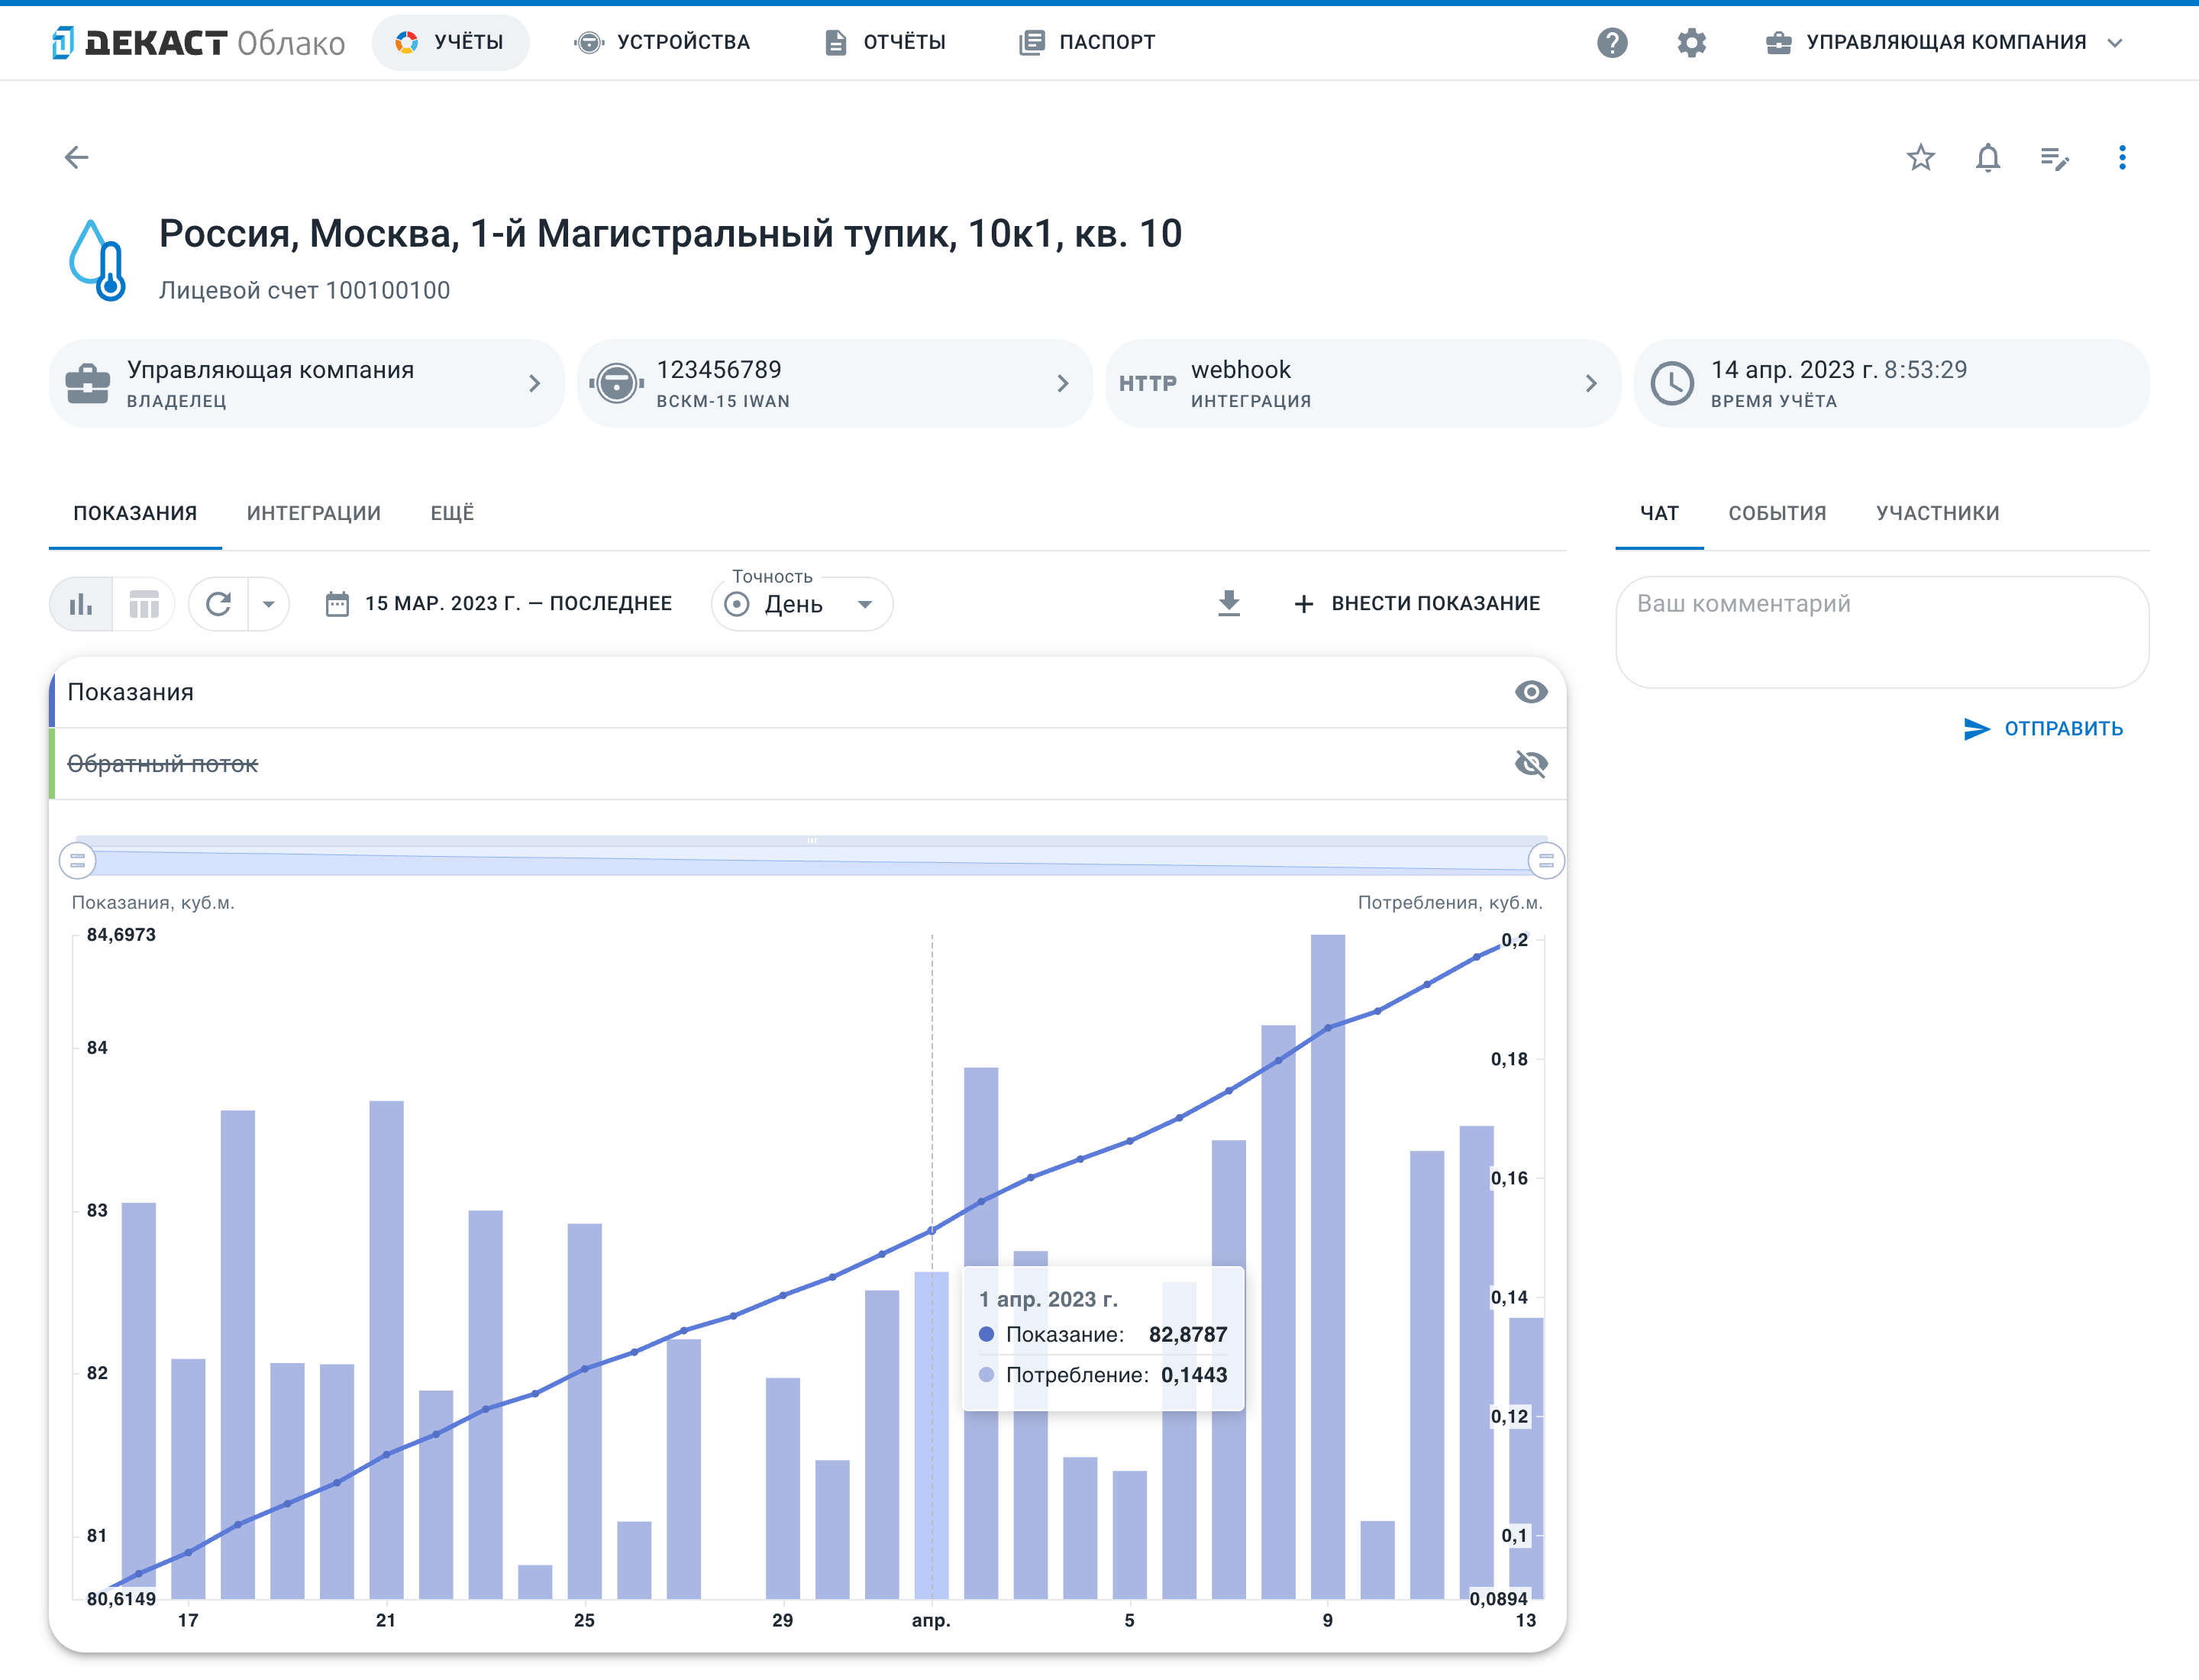Image resolution: width=2199 pixels, height=1680 pixels.
Task: Click the owner briefcase icon
Action: [87, 383]
